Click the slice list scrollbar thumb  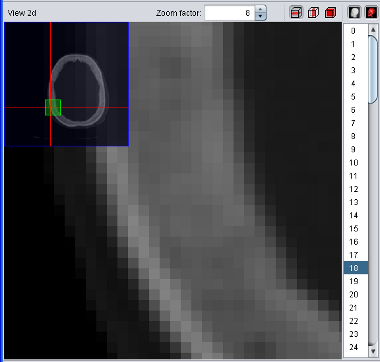click(x=373, y=69)
